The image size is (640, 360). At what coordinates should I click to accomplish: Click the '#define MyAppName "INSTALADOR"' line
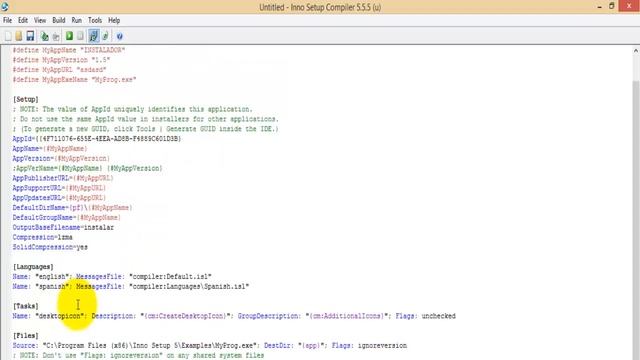point(69,50)
